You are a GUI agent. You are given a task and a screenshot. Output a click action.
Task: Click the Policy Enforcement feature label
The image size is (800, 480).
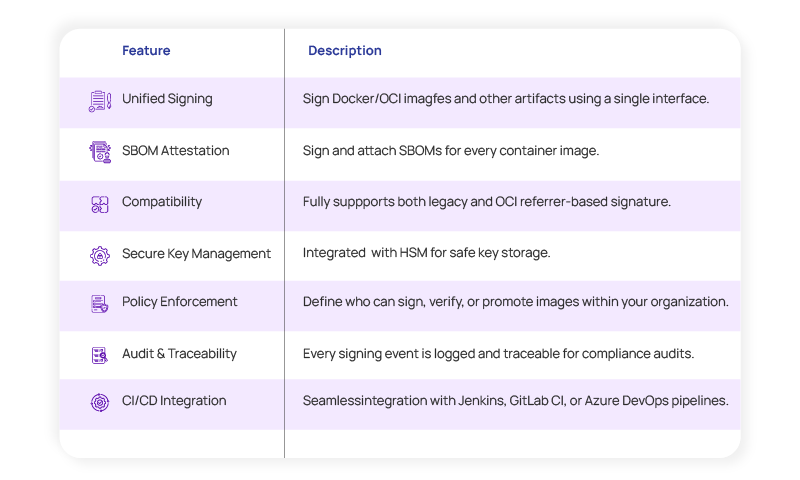pos(180,302)
